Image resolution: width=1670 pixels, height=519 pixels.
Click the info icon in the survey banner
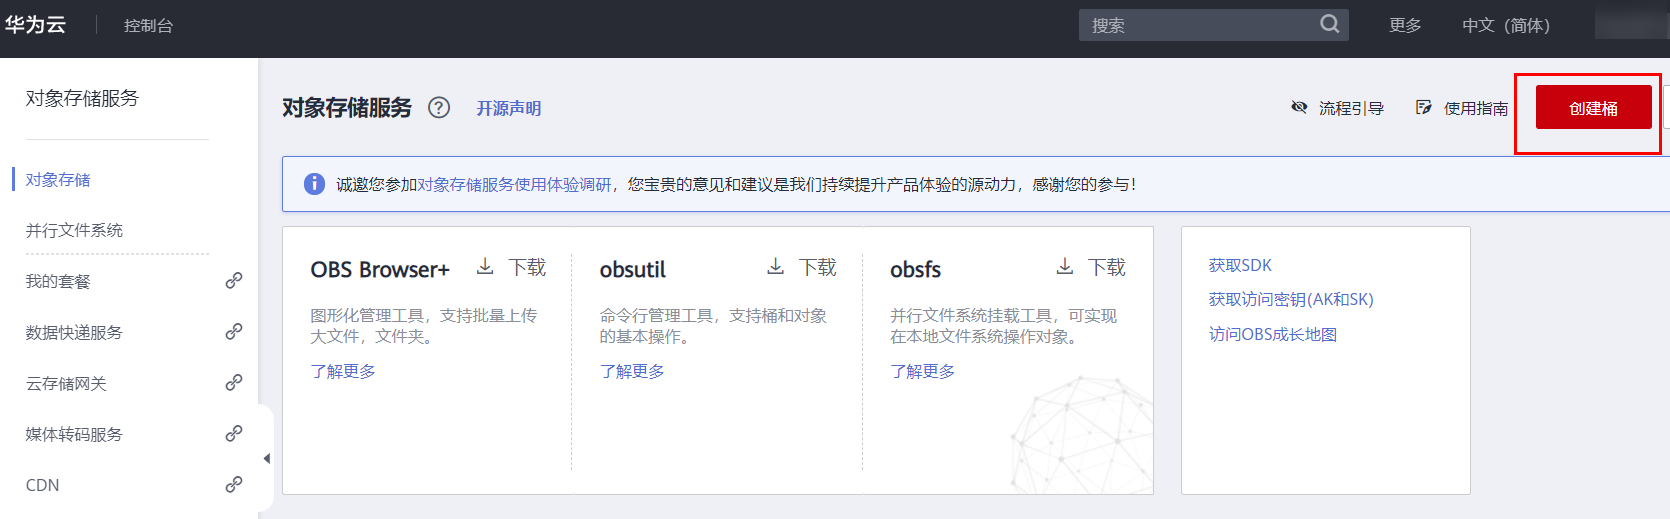pos(314,184)
